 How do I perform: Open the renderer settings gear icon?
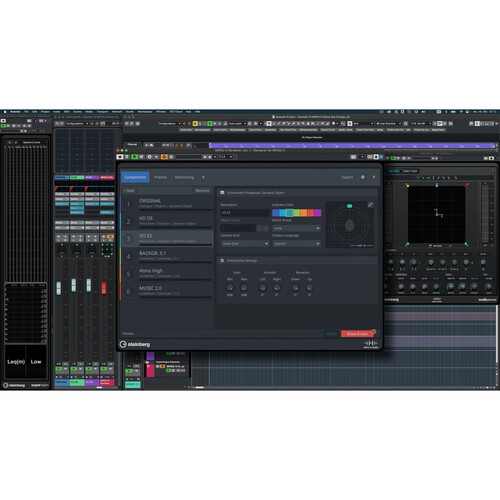click(363, 177)
